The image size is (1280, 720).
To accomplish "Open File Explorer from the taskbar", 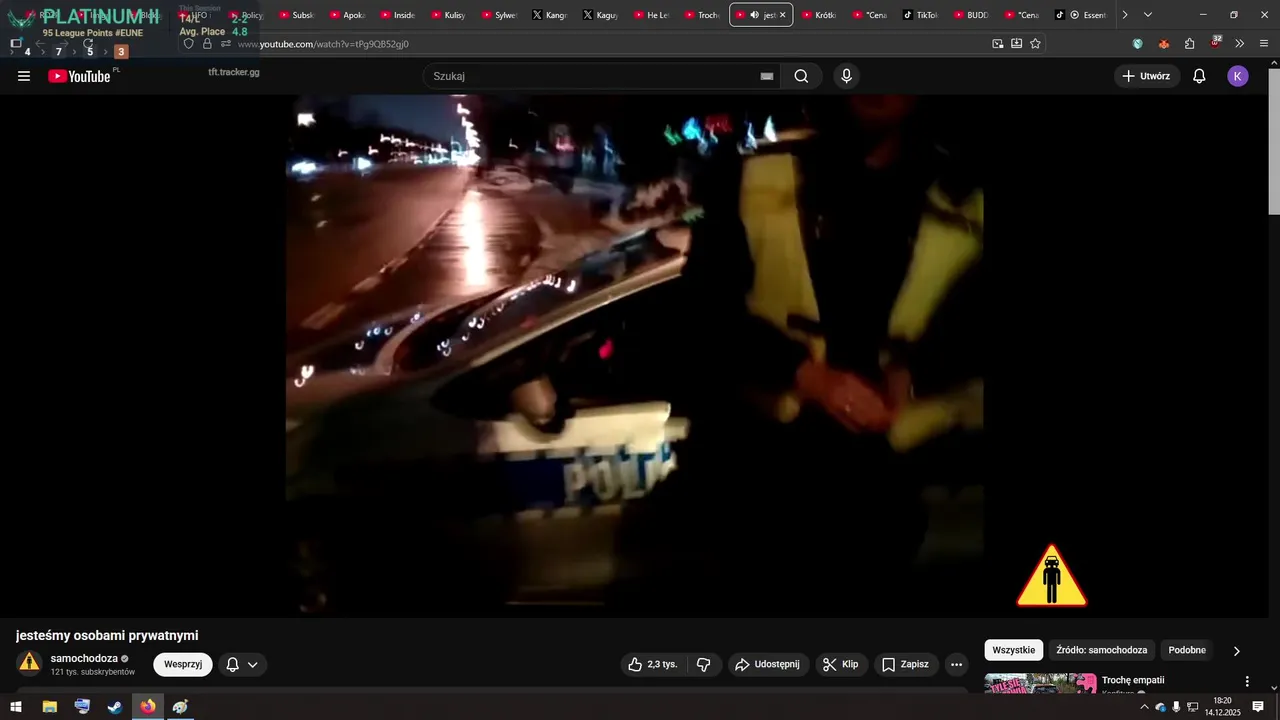I will pyautogui.click(x=49, y=707).
